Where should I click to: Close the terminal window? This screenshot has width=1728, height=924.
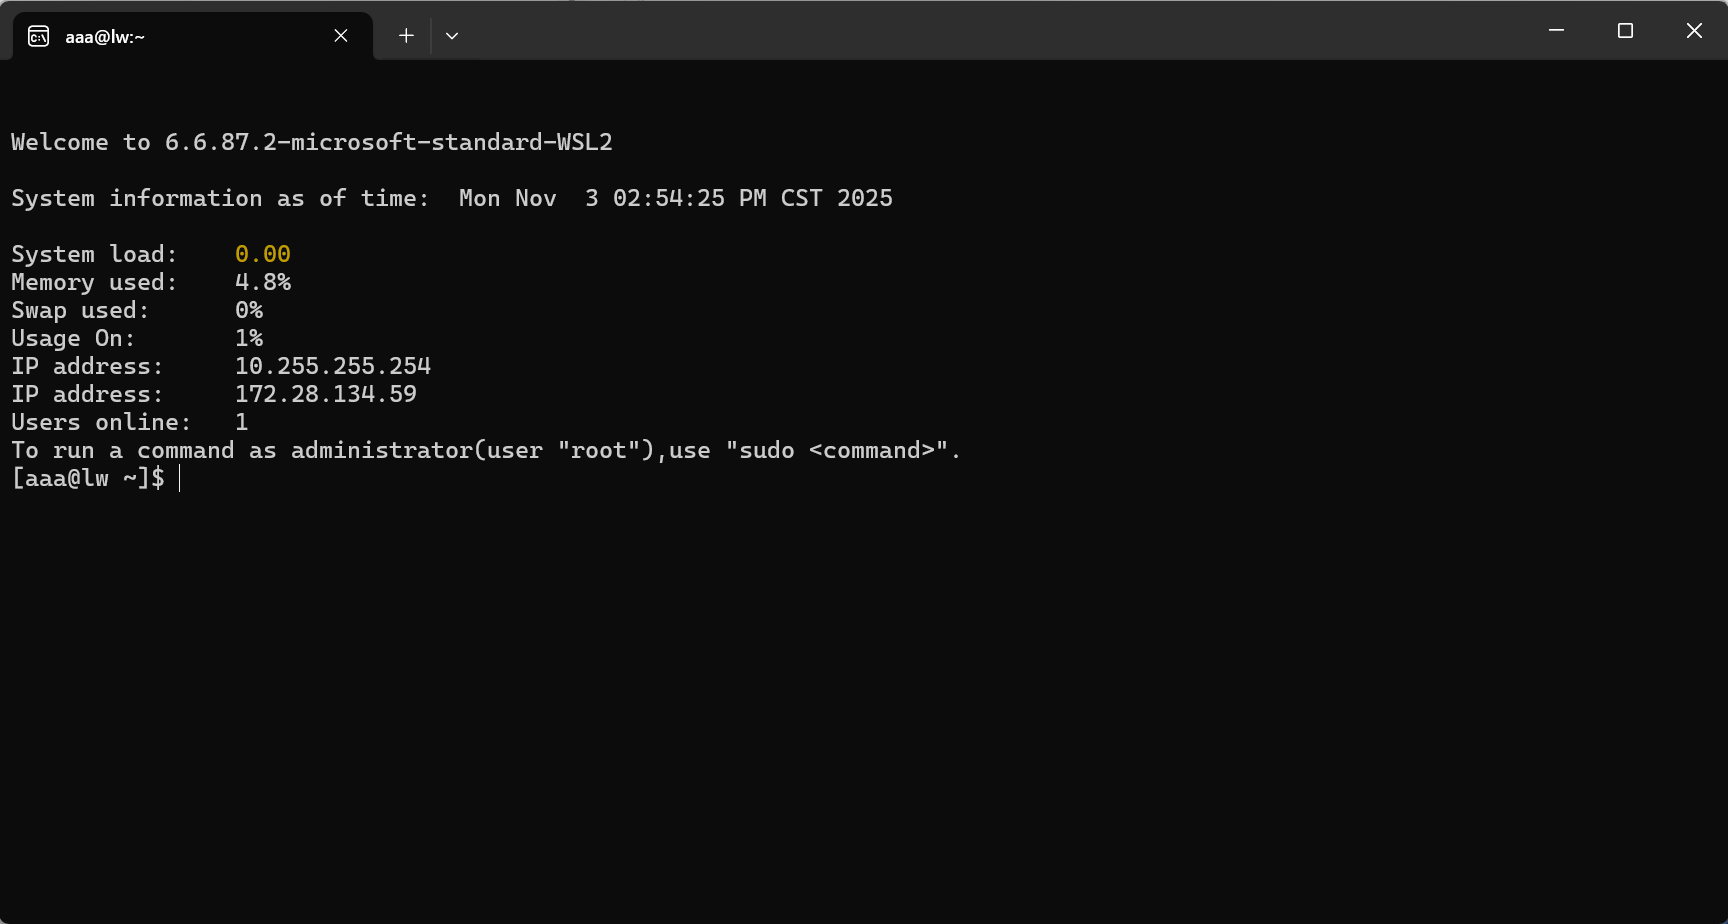(x=1694, y=31)
